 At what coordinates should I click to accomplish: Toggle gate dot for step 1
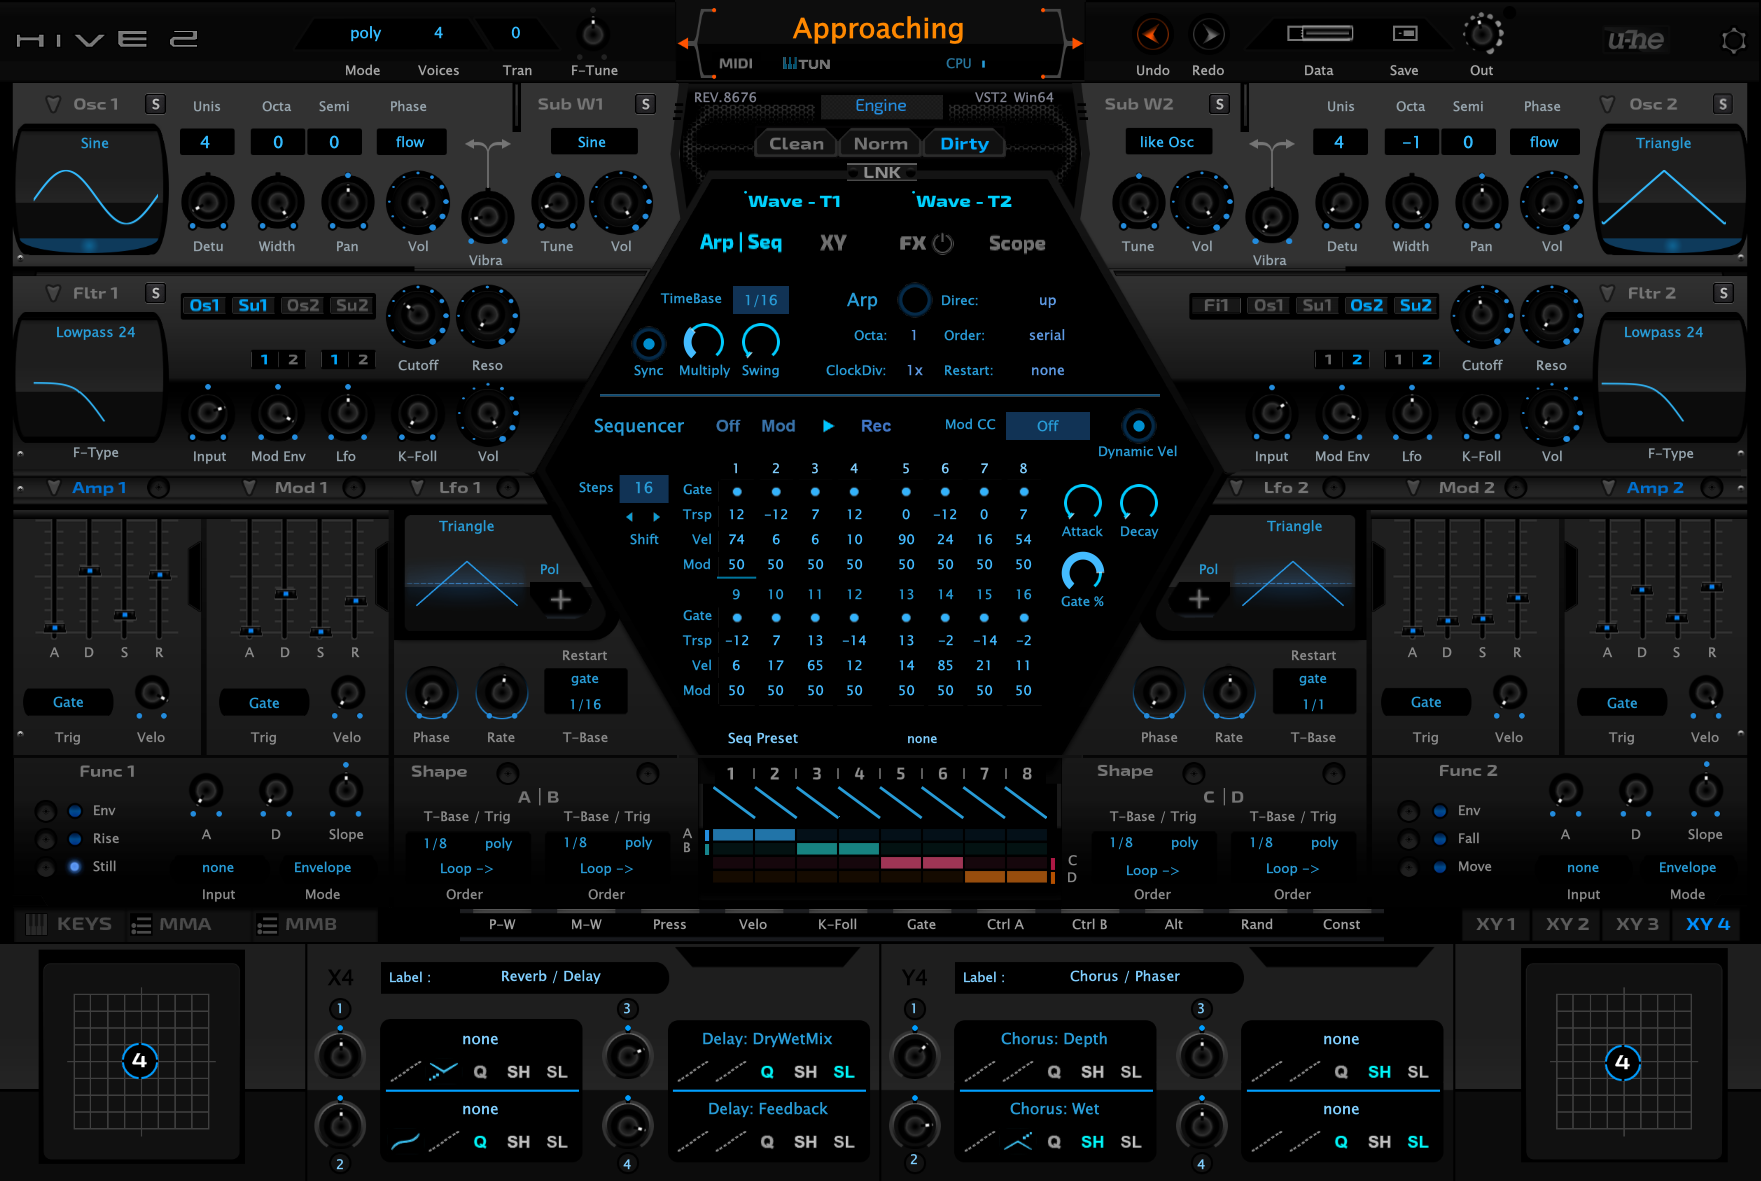737,492
